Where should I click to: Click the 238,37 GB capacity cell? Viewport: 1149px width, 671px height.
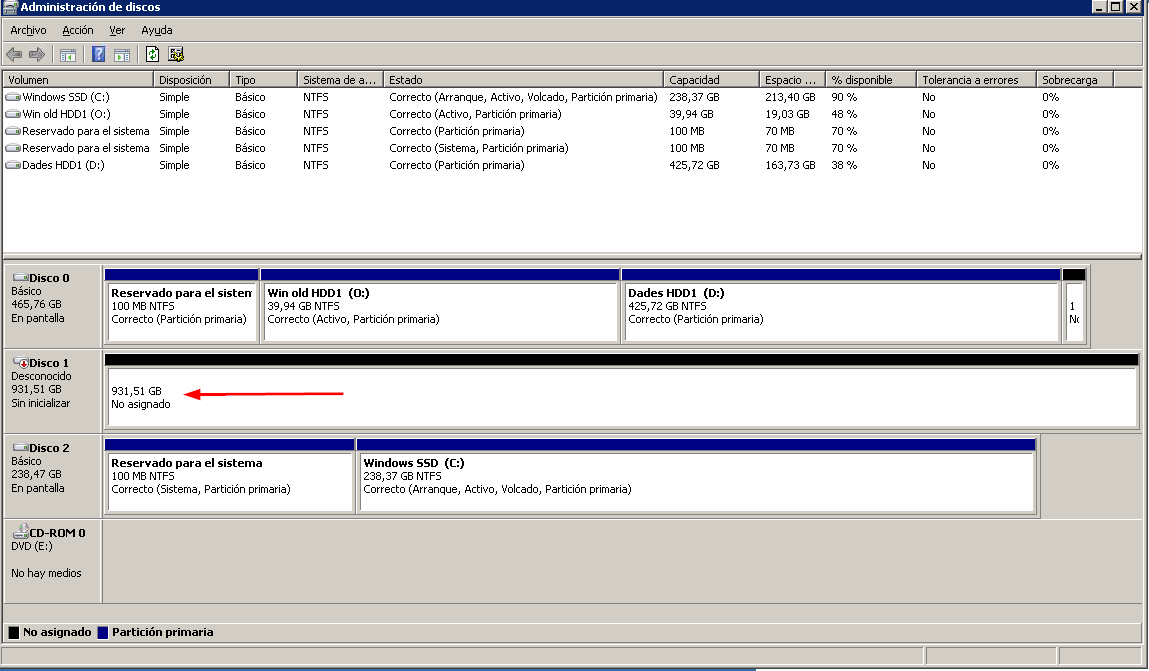tap(694, 97)
